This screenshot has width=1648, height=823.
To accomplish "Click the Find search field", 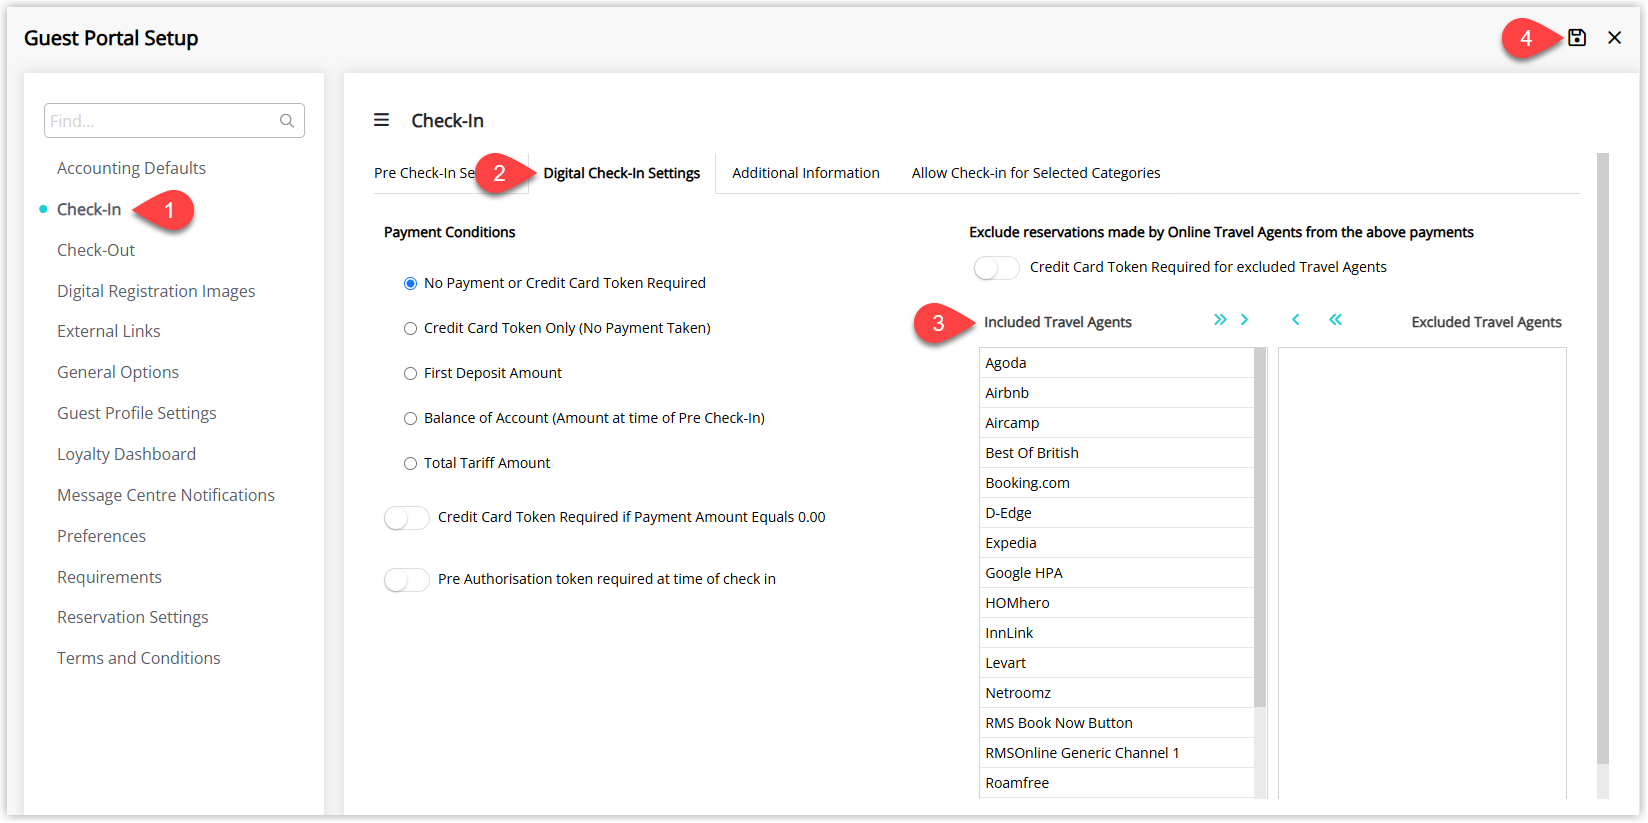I will point(174,121).
